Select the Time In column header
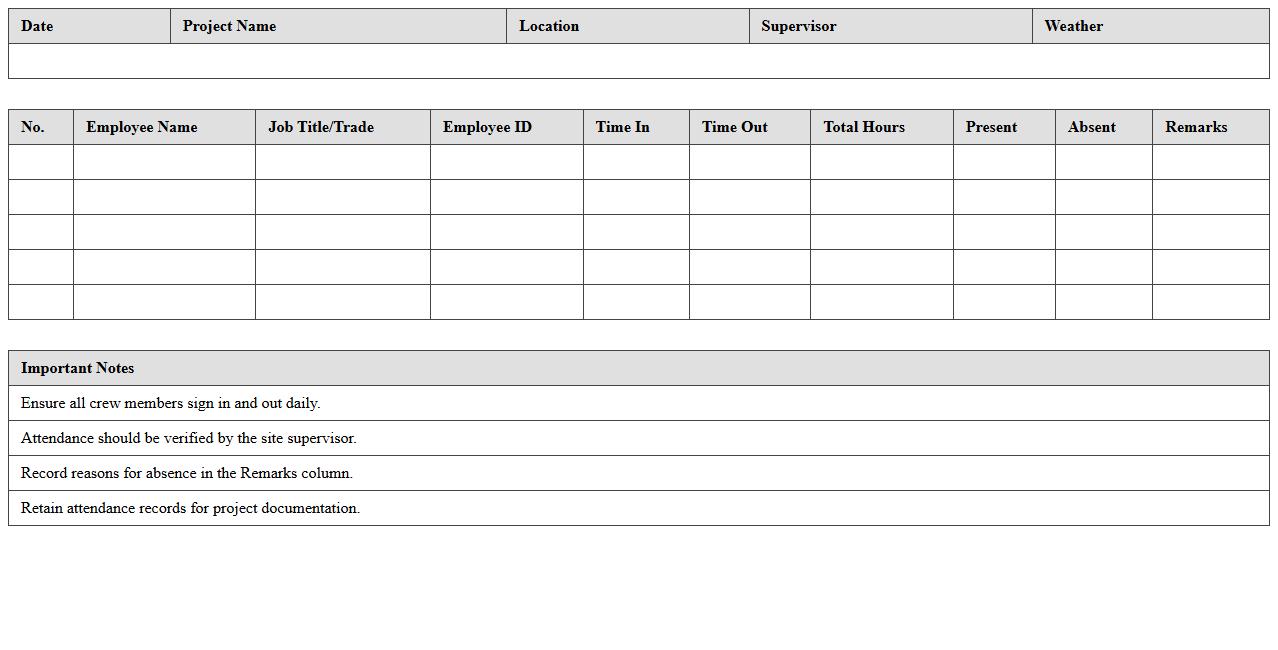Image resolution: width=1278 pixels, height=650 pixels. point(636,127)
